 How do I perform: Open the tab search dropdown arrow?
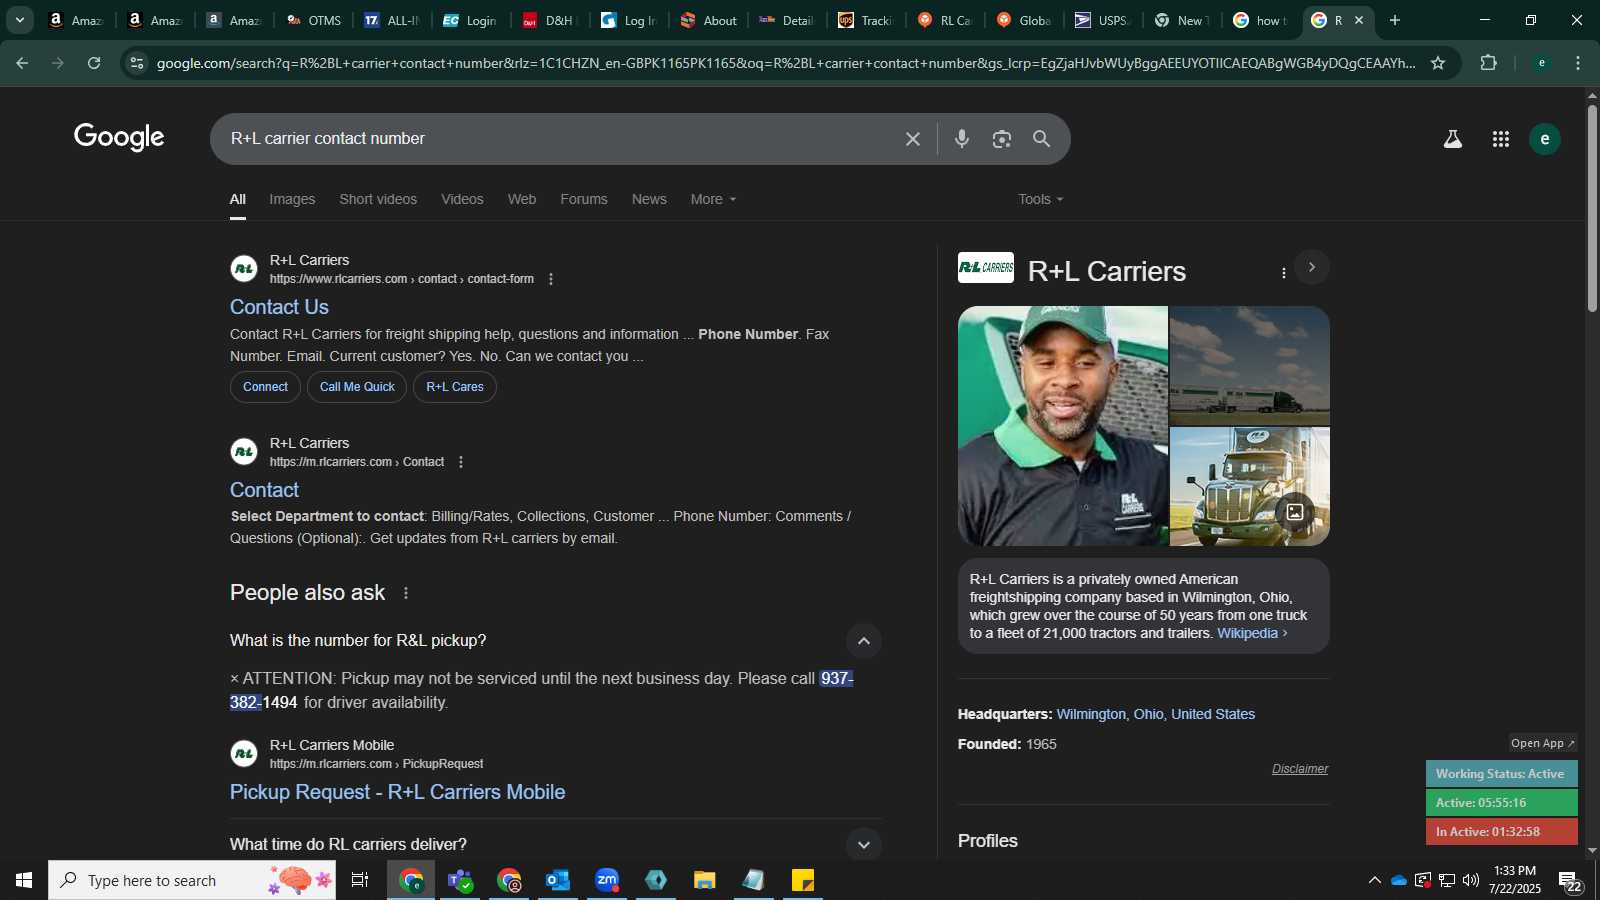(x=19, y=20)
